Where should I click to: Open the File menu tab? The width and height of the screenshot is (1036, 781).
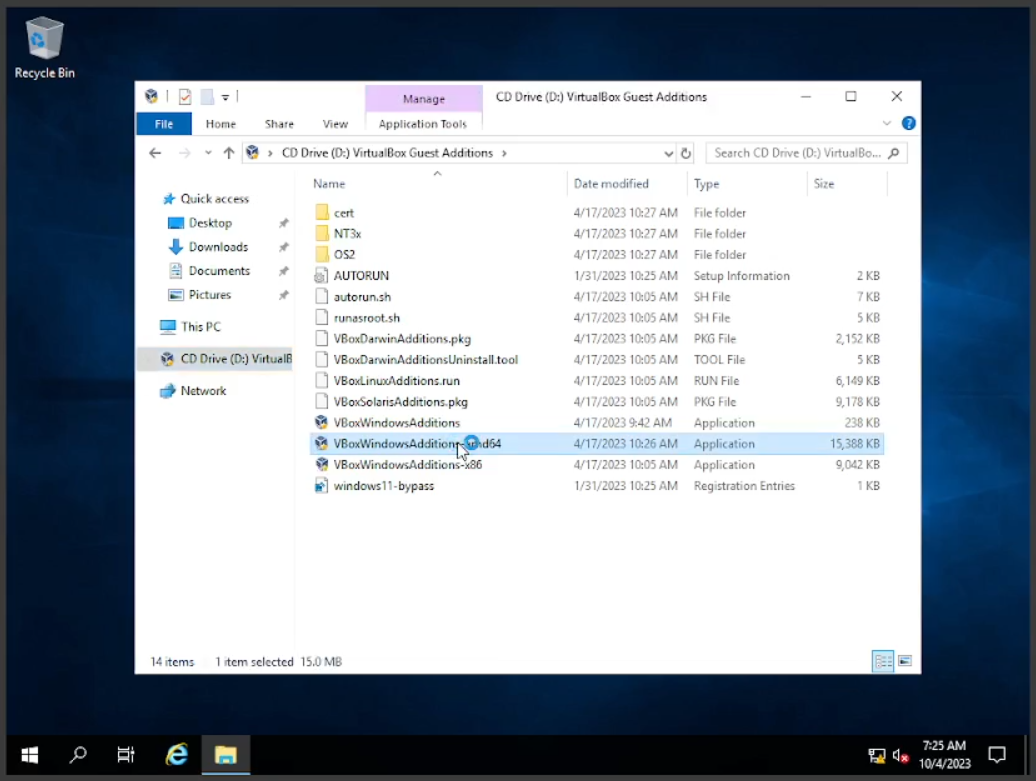click(164, 124)
